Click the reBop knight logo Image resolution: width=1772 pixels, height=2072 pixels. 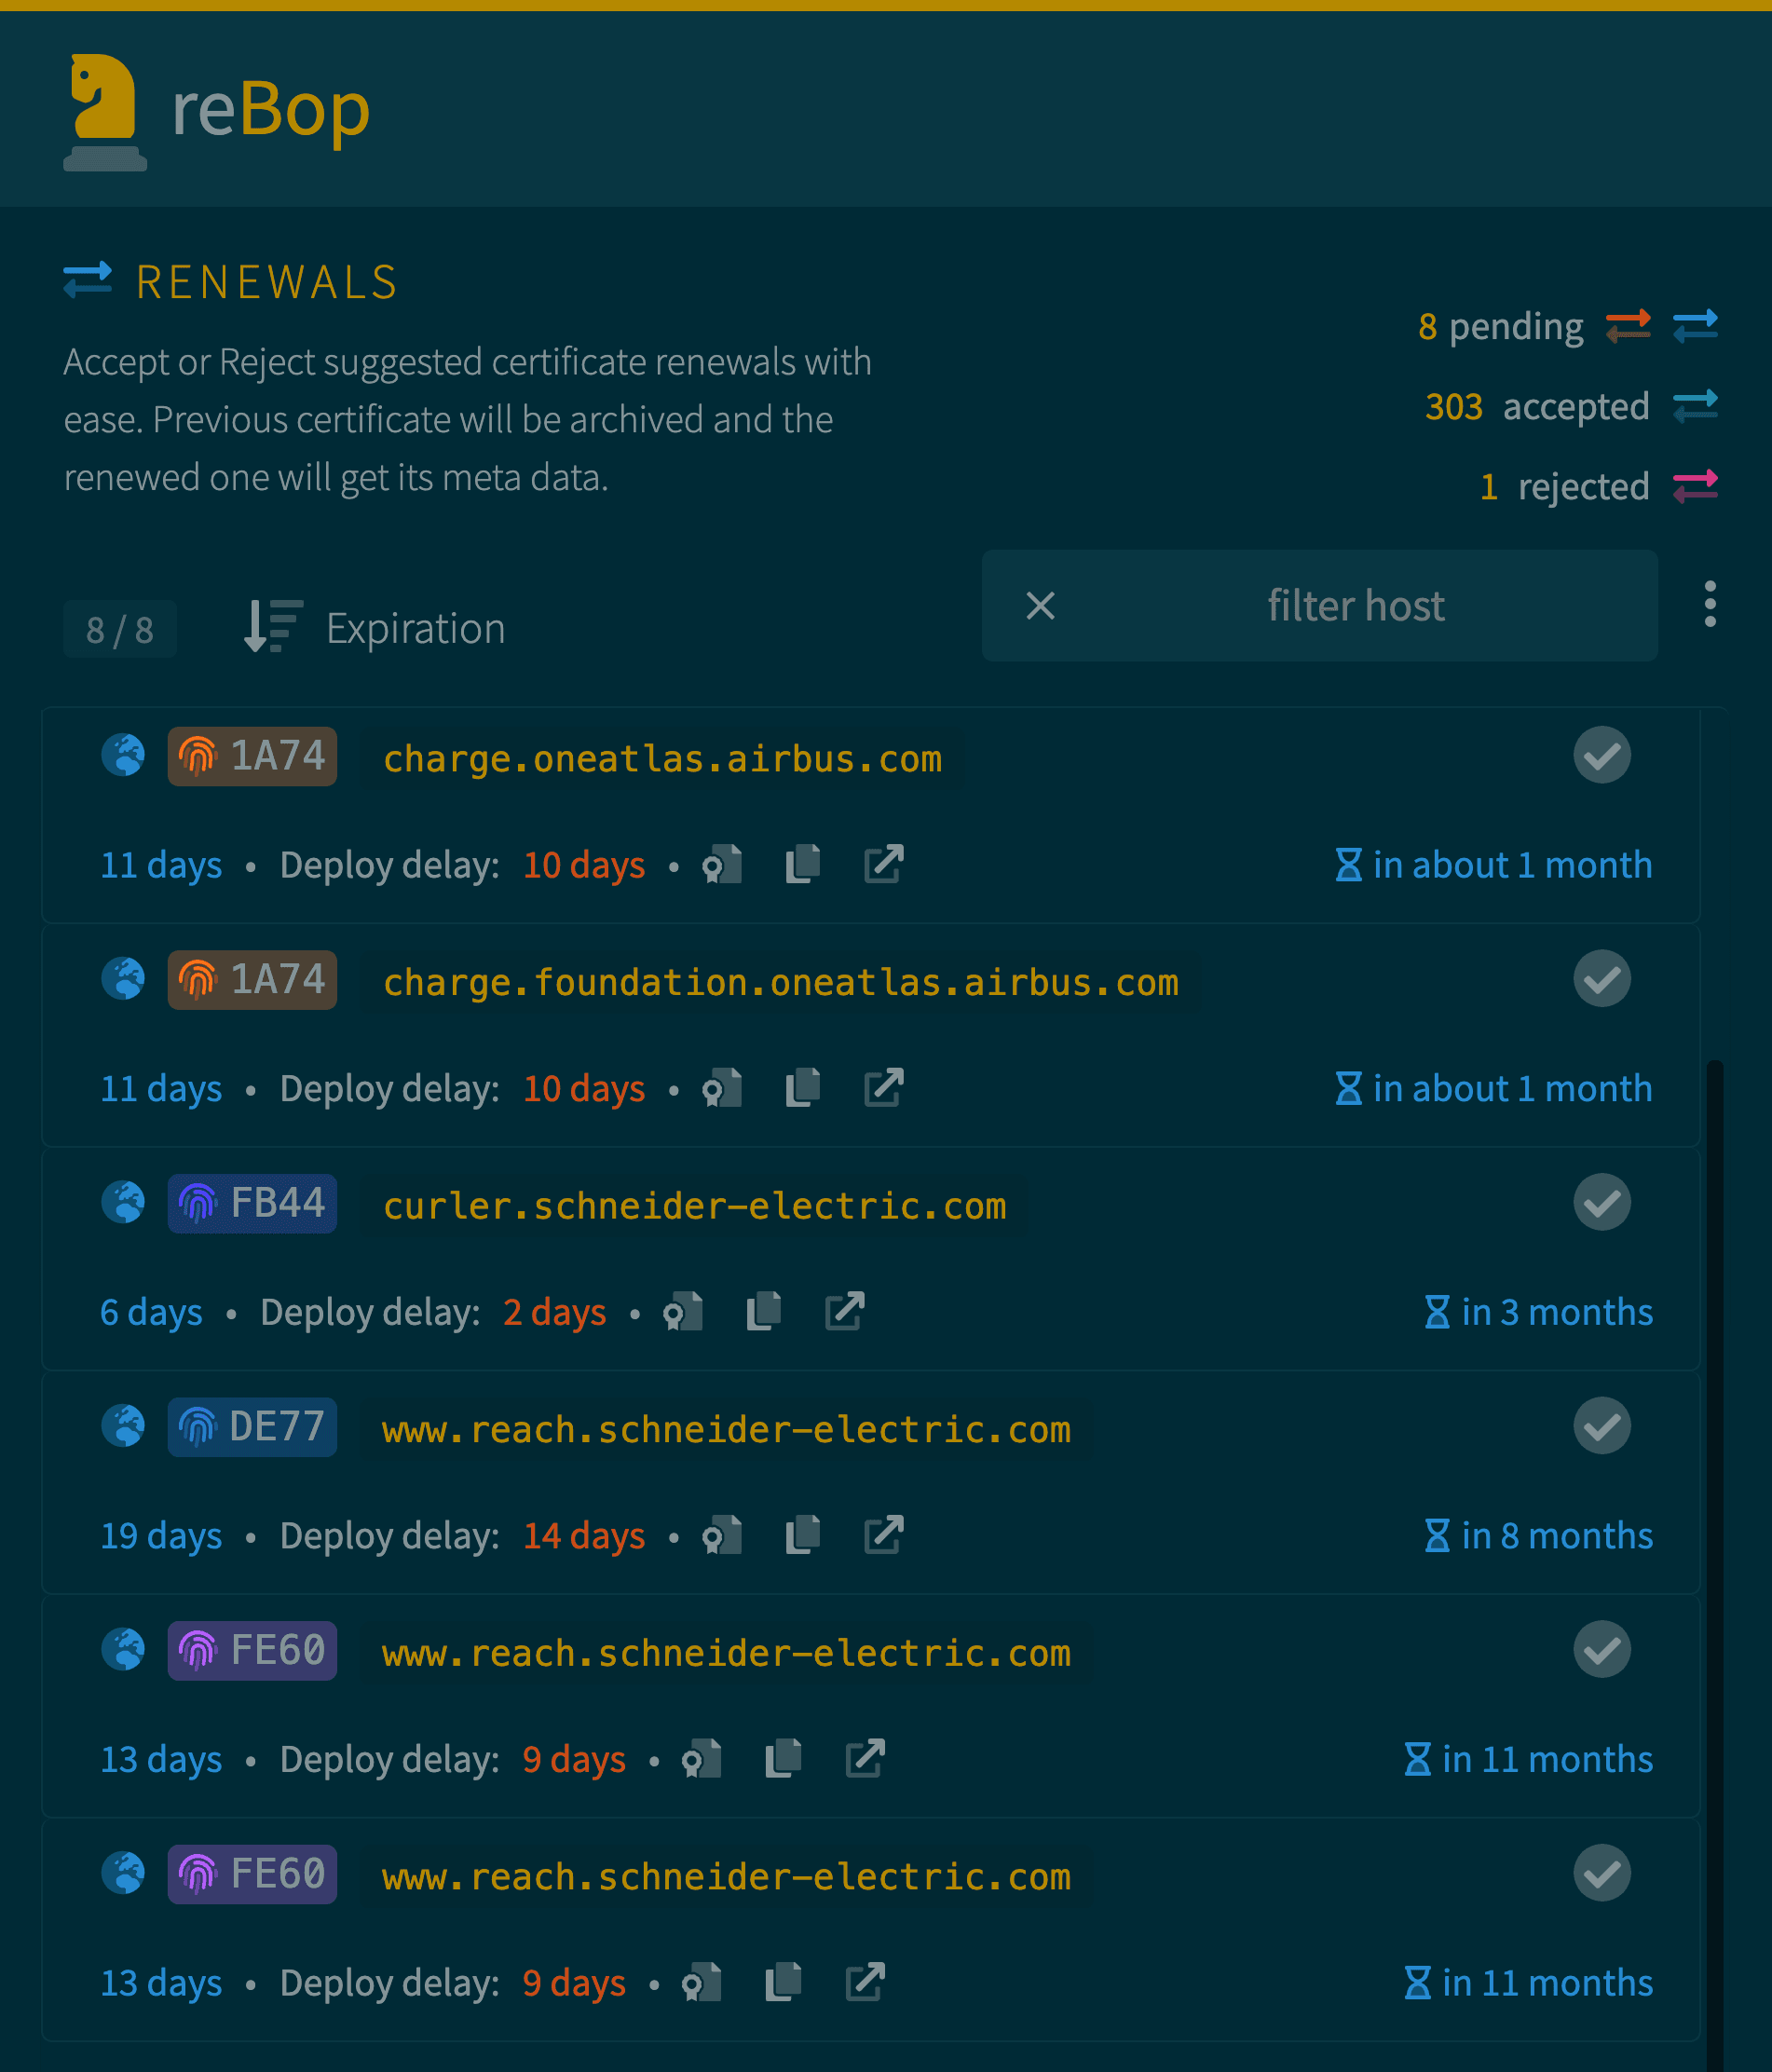pyautogui.click(x=105, y=112)
